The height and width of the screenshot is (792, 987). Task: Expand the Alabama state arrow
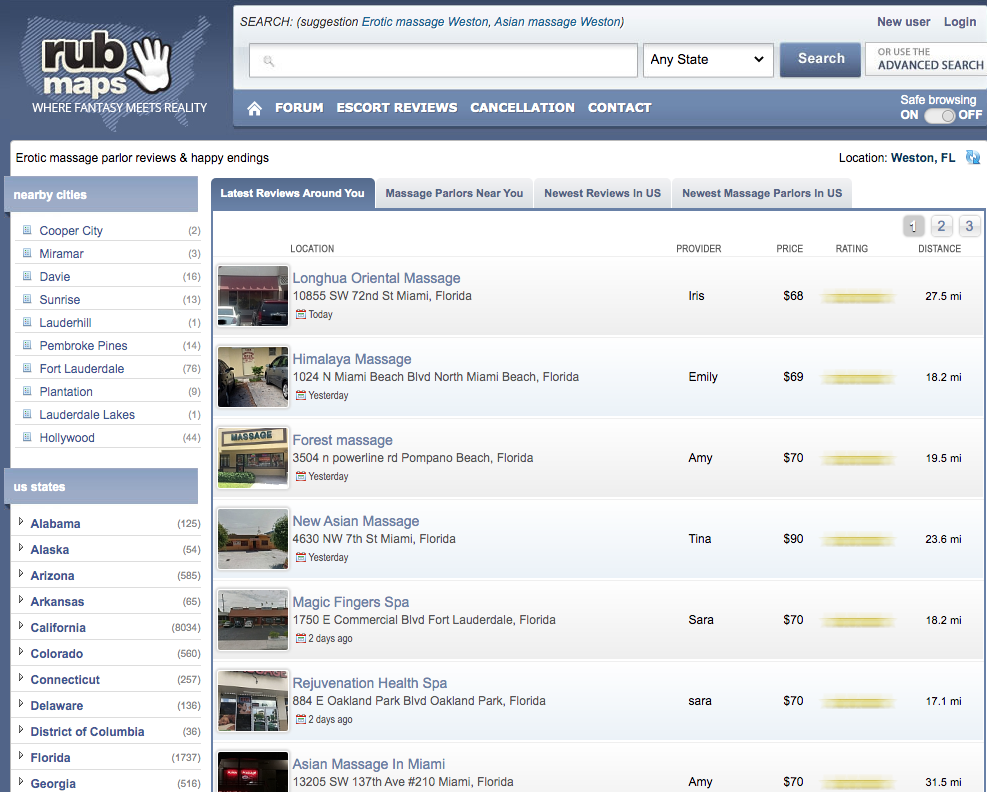[21, 522]
